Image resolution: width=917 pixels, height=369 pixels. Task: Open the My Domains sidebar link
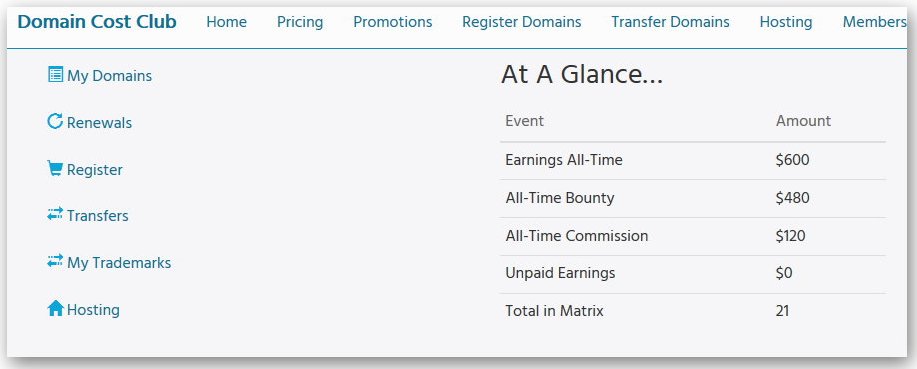(109, 76)
